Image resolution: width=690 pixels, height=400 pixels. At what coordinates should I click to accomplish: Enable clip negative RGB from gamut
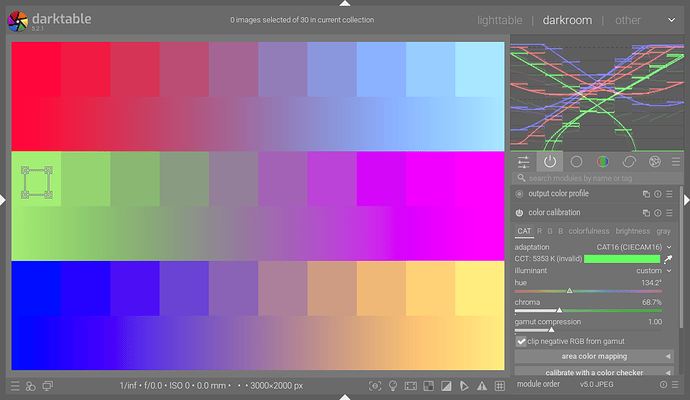pyautogui.click(x=521, y=341)
